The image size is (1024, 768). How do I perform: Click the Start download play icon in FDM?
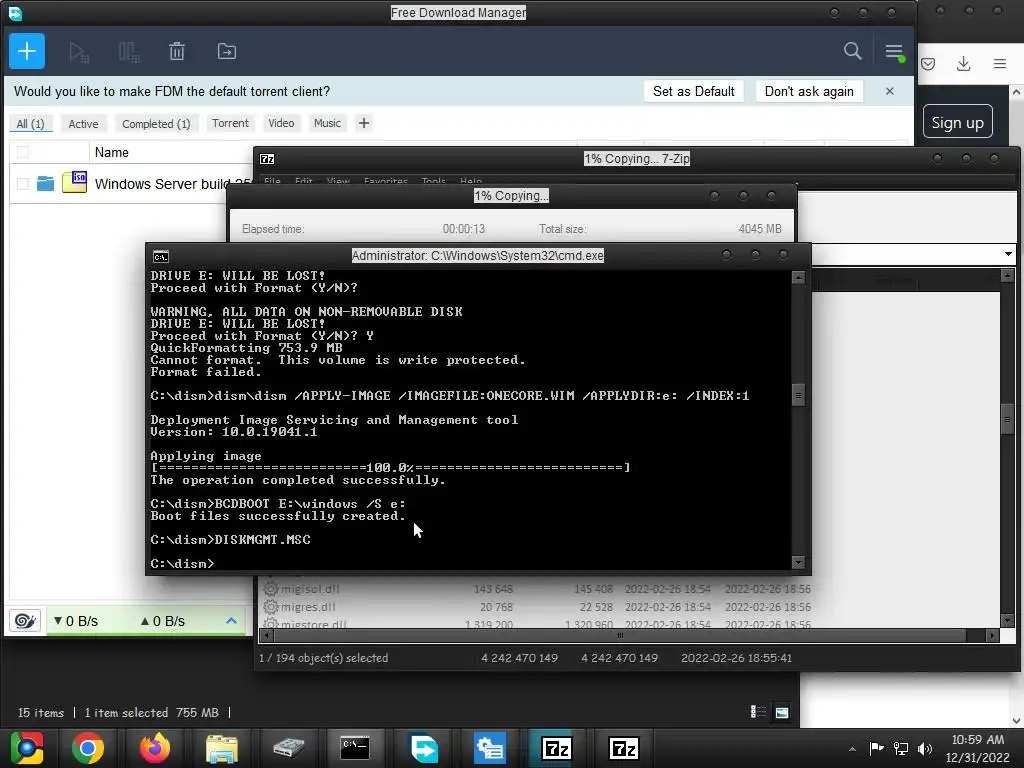79,52
